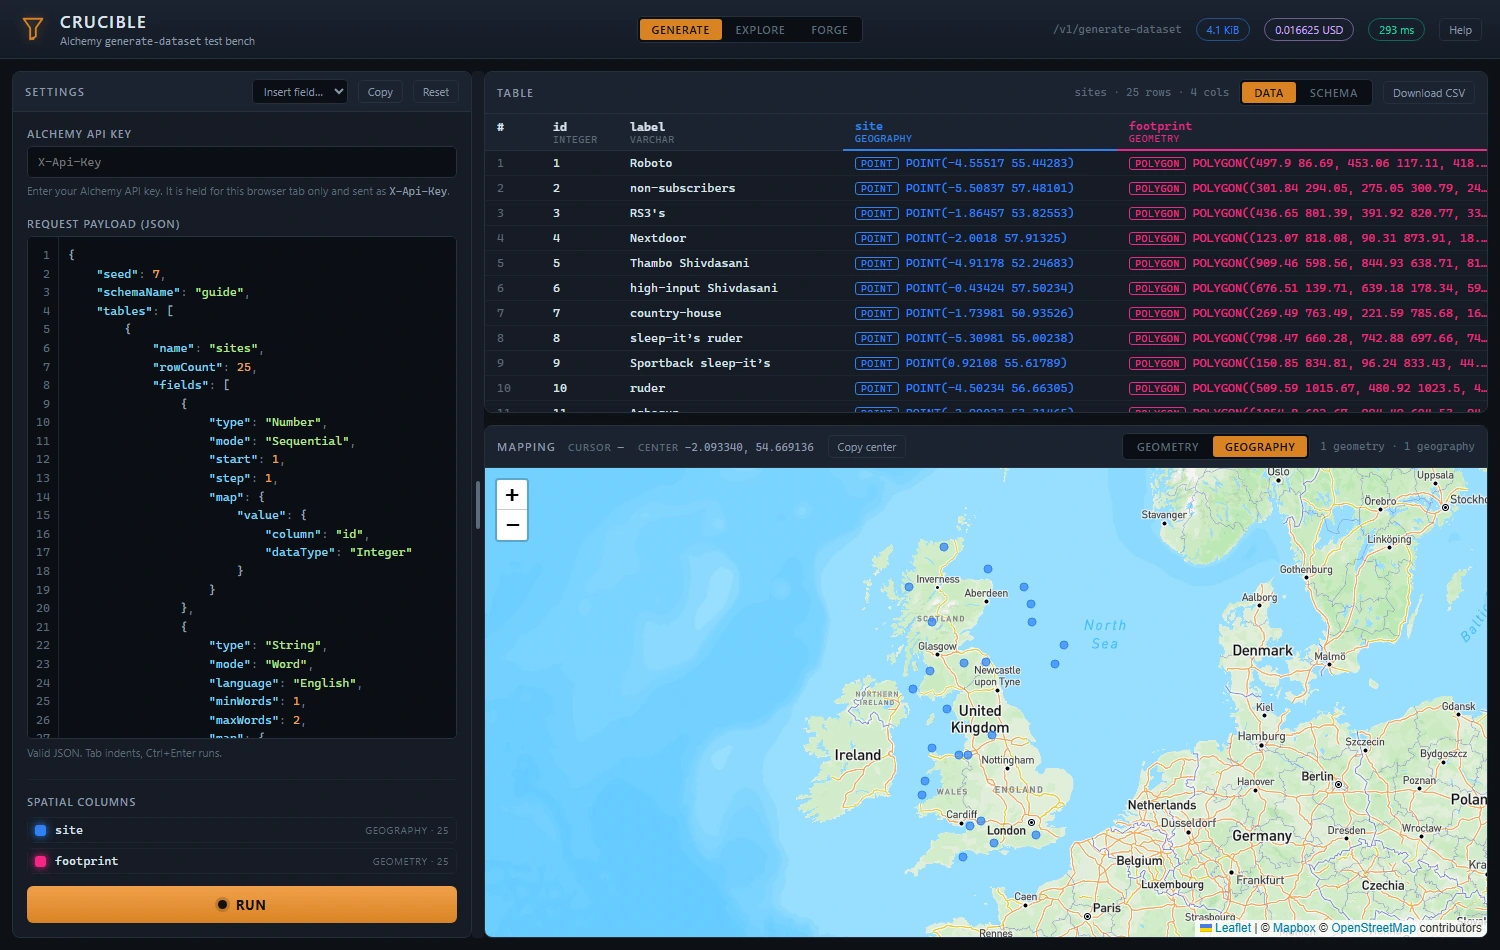Download the table as CSV
Viewport: 1500px width, 950px height.
(1429, 93)
